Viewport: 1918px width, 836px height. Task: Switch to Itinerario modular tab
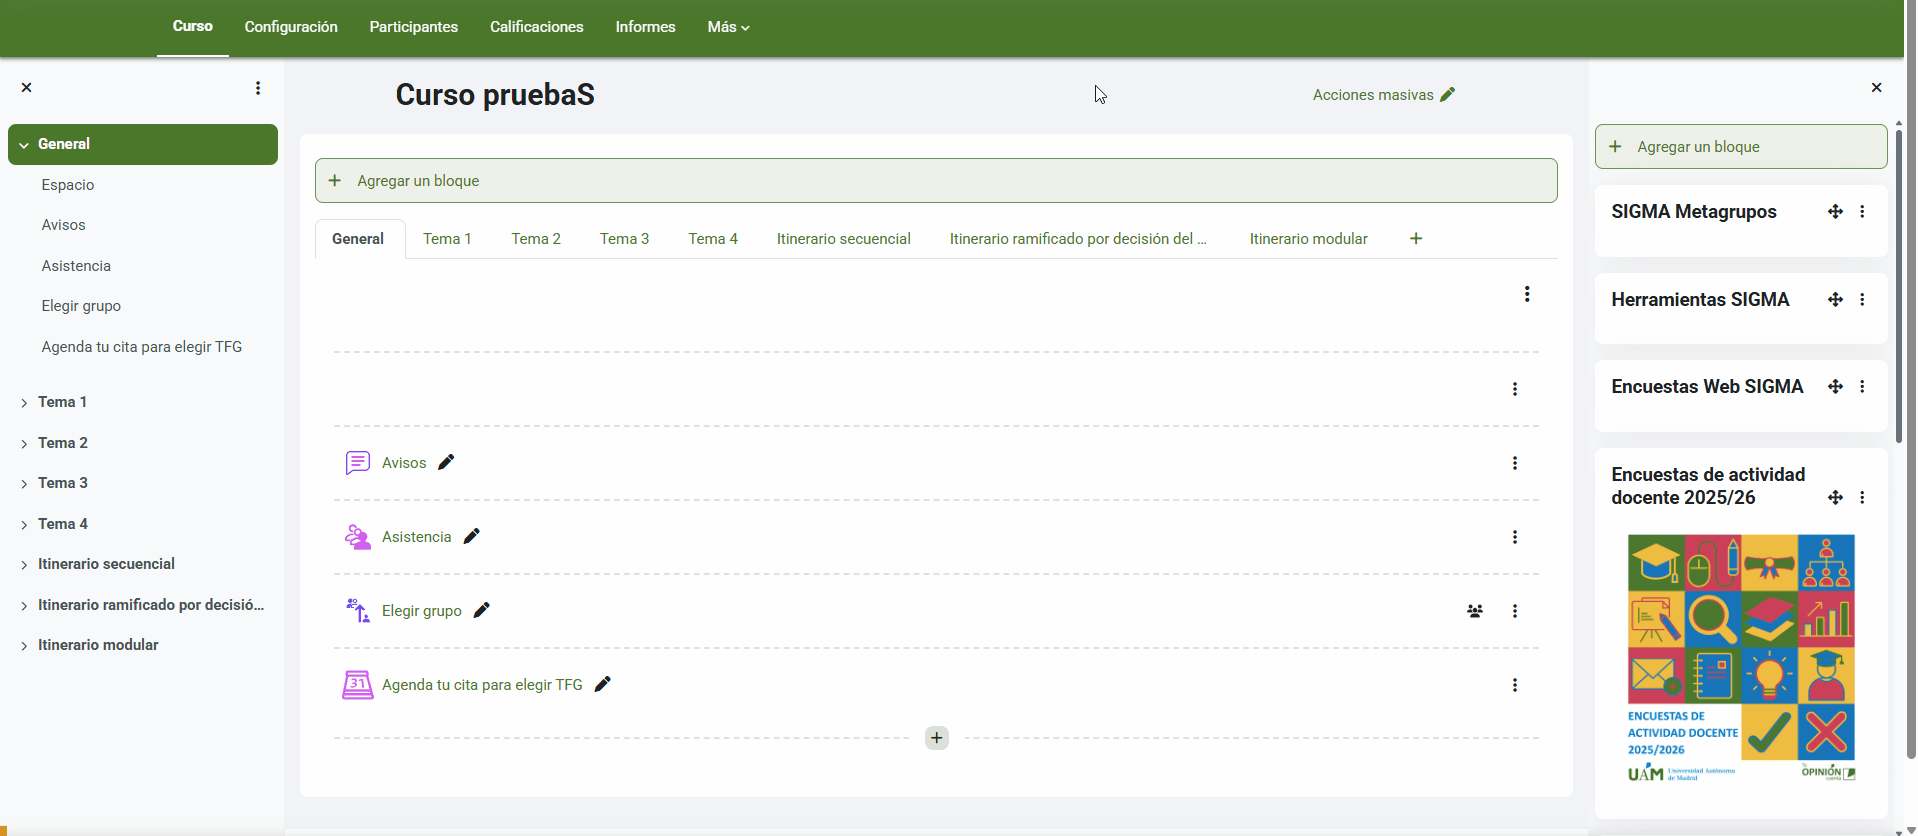1308,238
